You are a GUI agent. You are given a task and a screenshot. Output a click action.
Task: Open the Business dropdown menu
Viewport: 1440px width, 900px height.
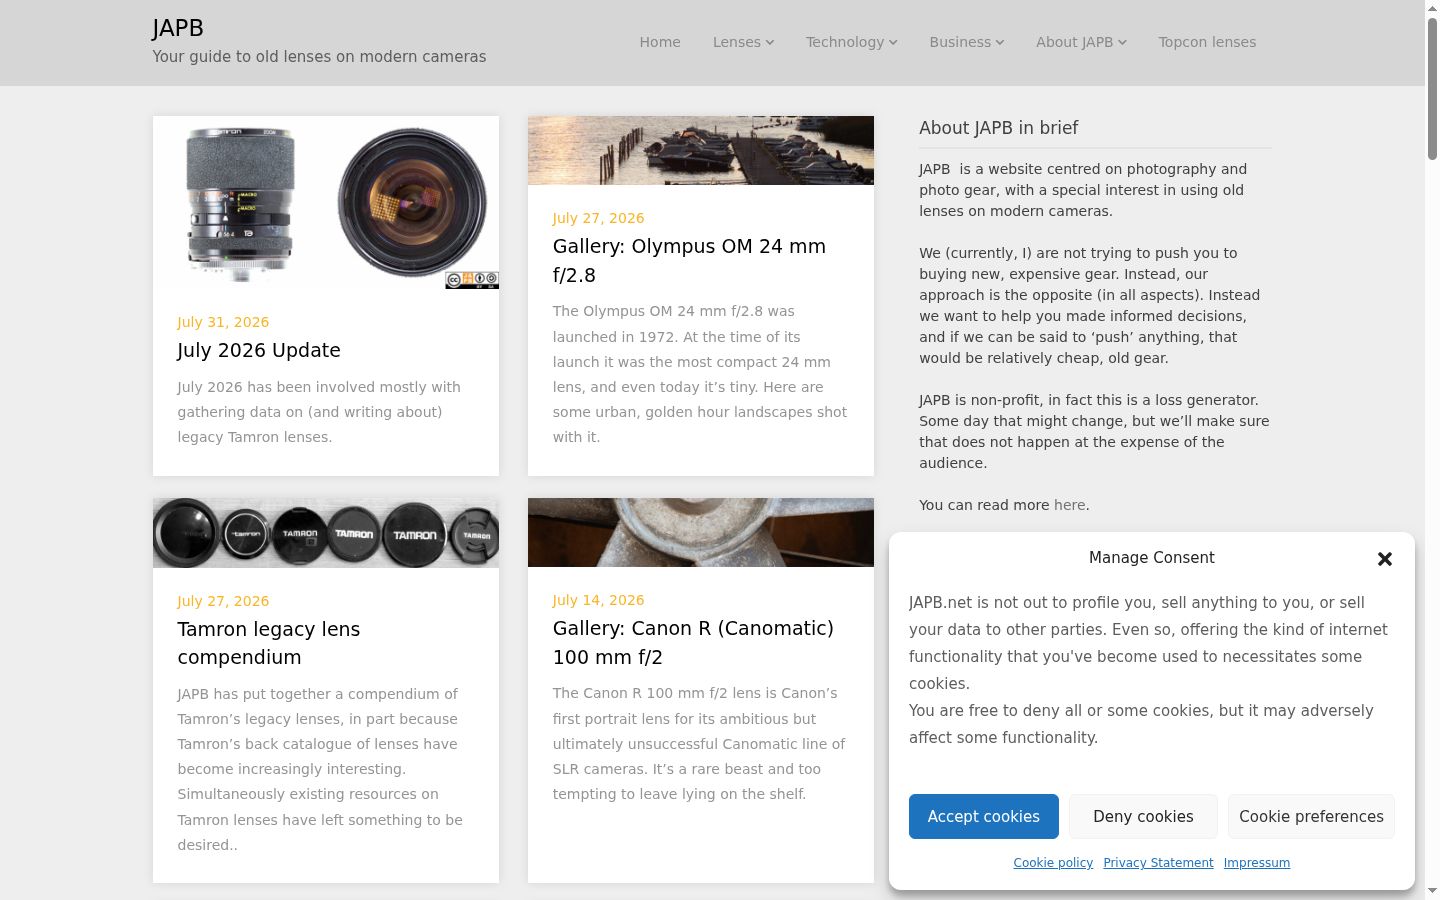click(x=967, y=42)
